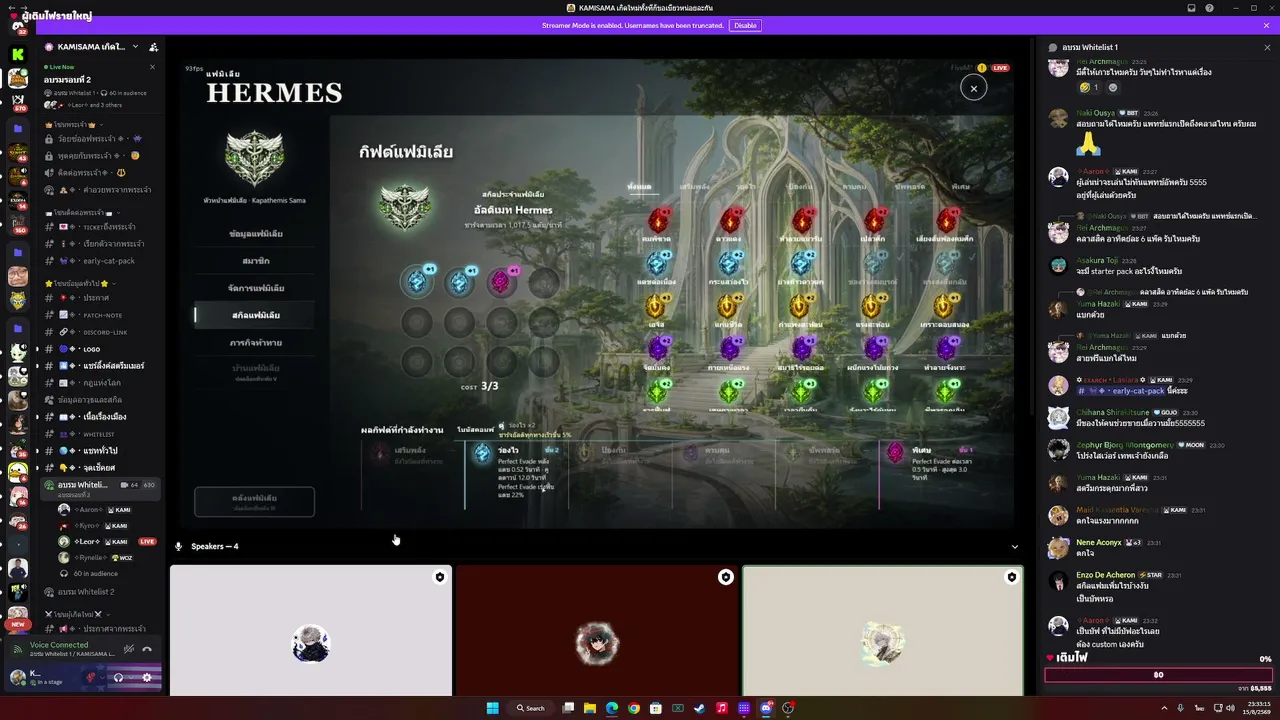Select the red skill gem labeled +3

tap(659, 220)
